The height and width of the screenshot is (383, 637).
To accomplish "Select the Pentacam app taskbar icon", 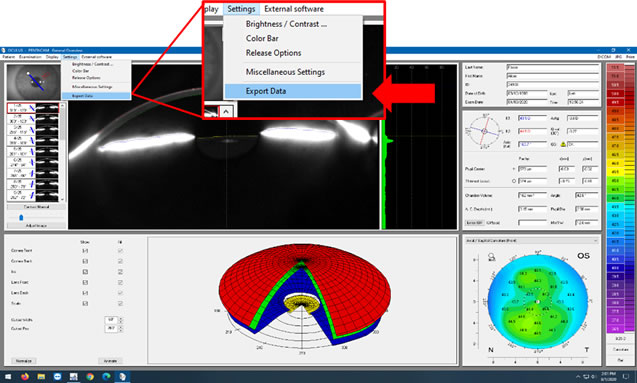I will [x=122, y=377].
